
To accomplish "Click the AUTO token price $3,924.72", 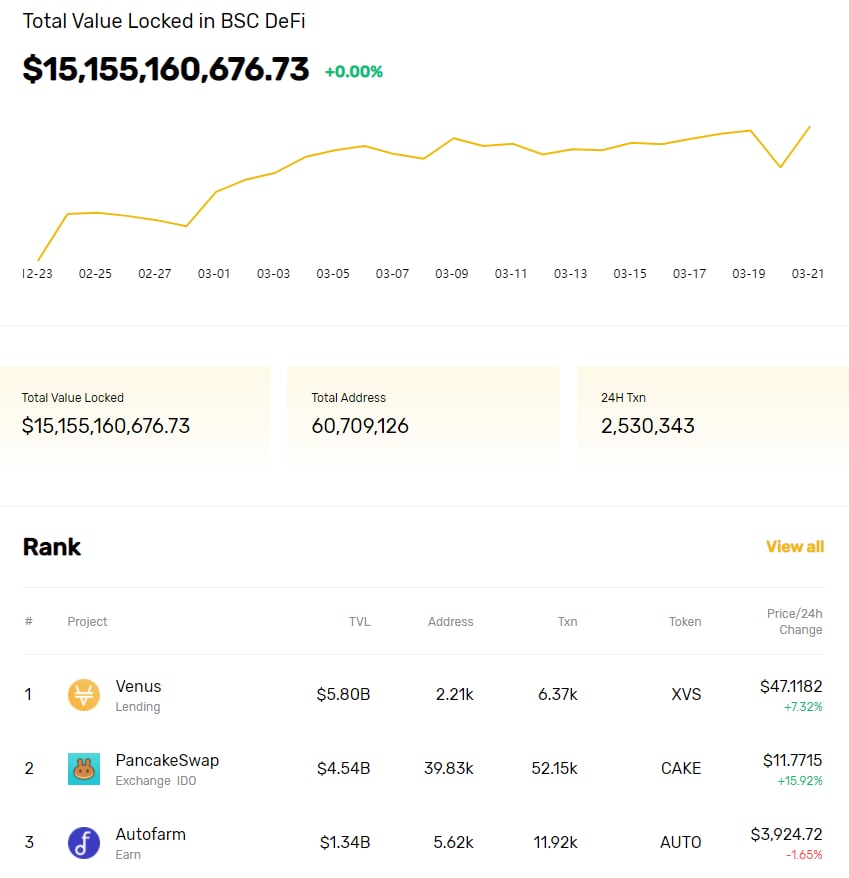I will point(786,834).
